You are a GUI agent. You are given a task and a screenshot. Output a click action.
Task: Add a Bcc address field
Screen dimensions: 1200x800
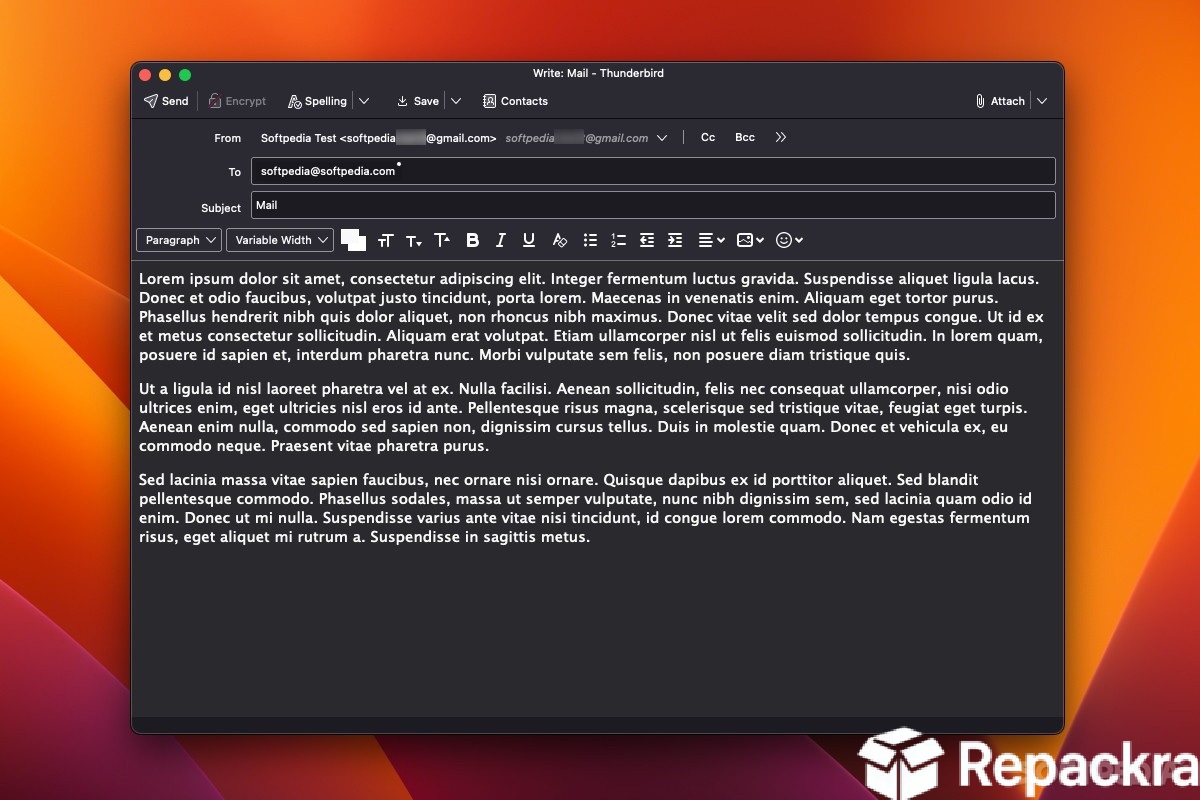pos(745,138)
